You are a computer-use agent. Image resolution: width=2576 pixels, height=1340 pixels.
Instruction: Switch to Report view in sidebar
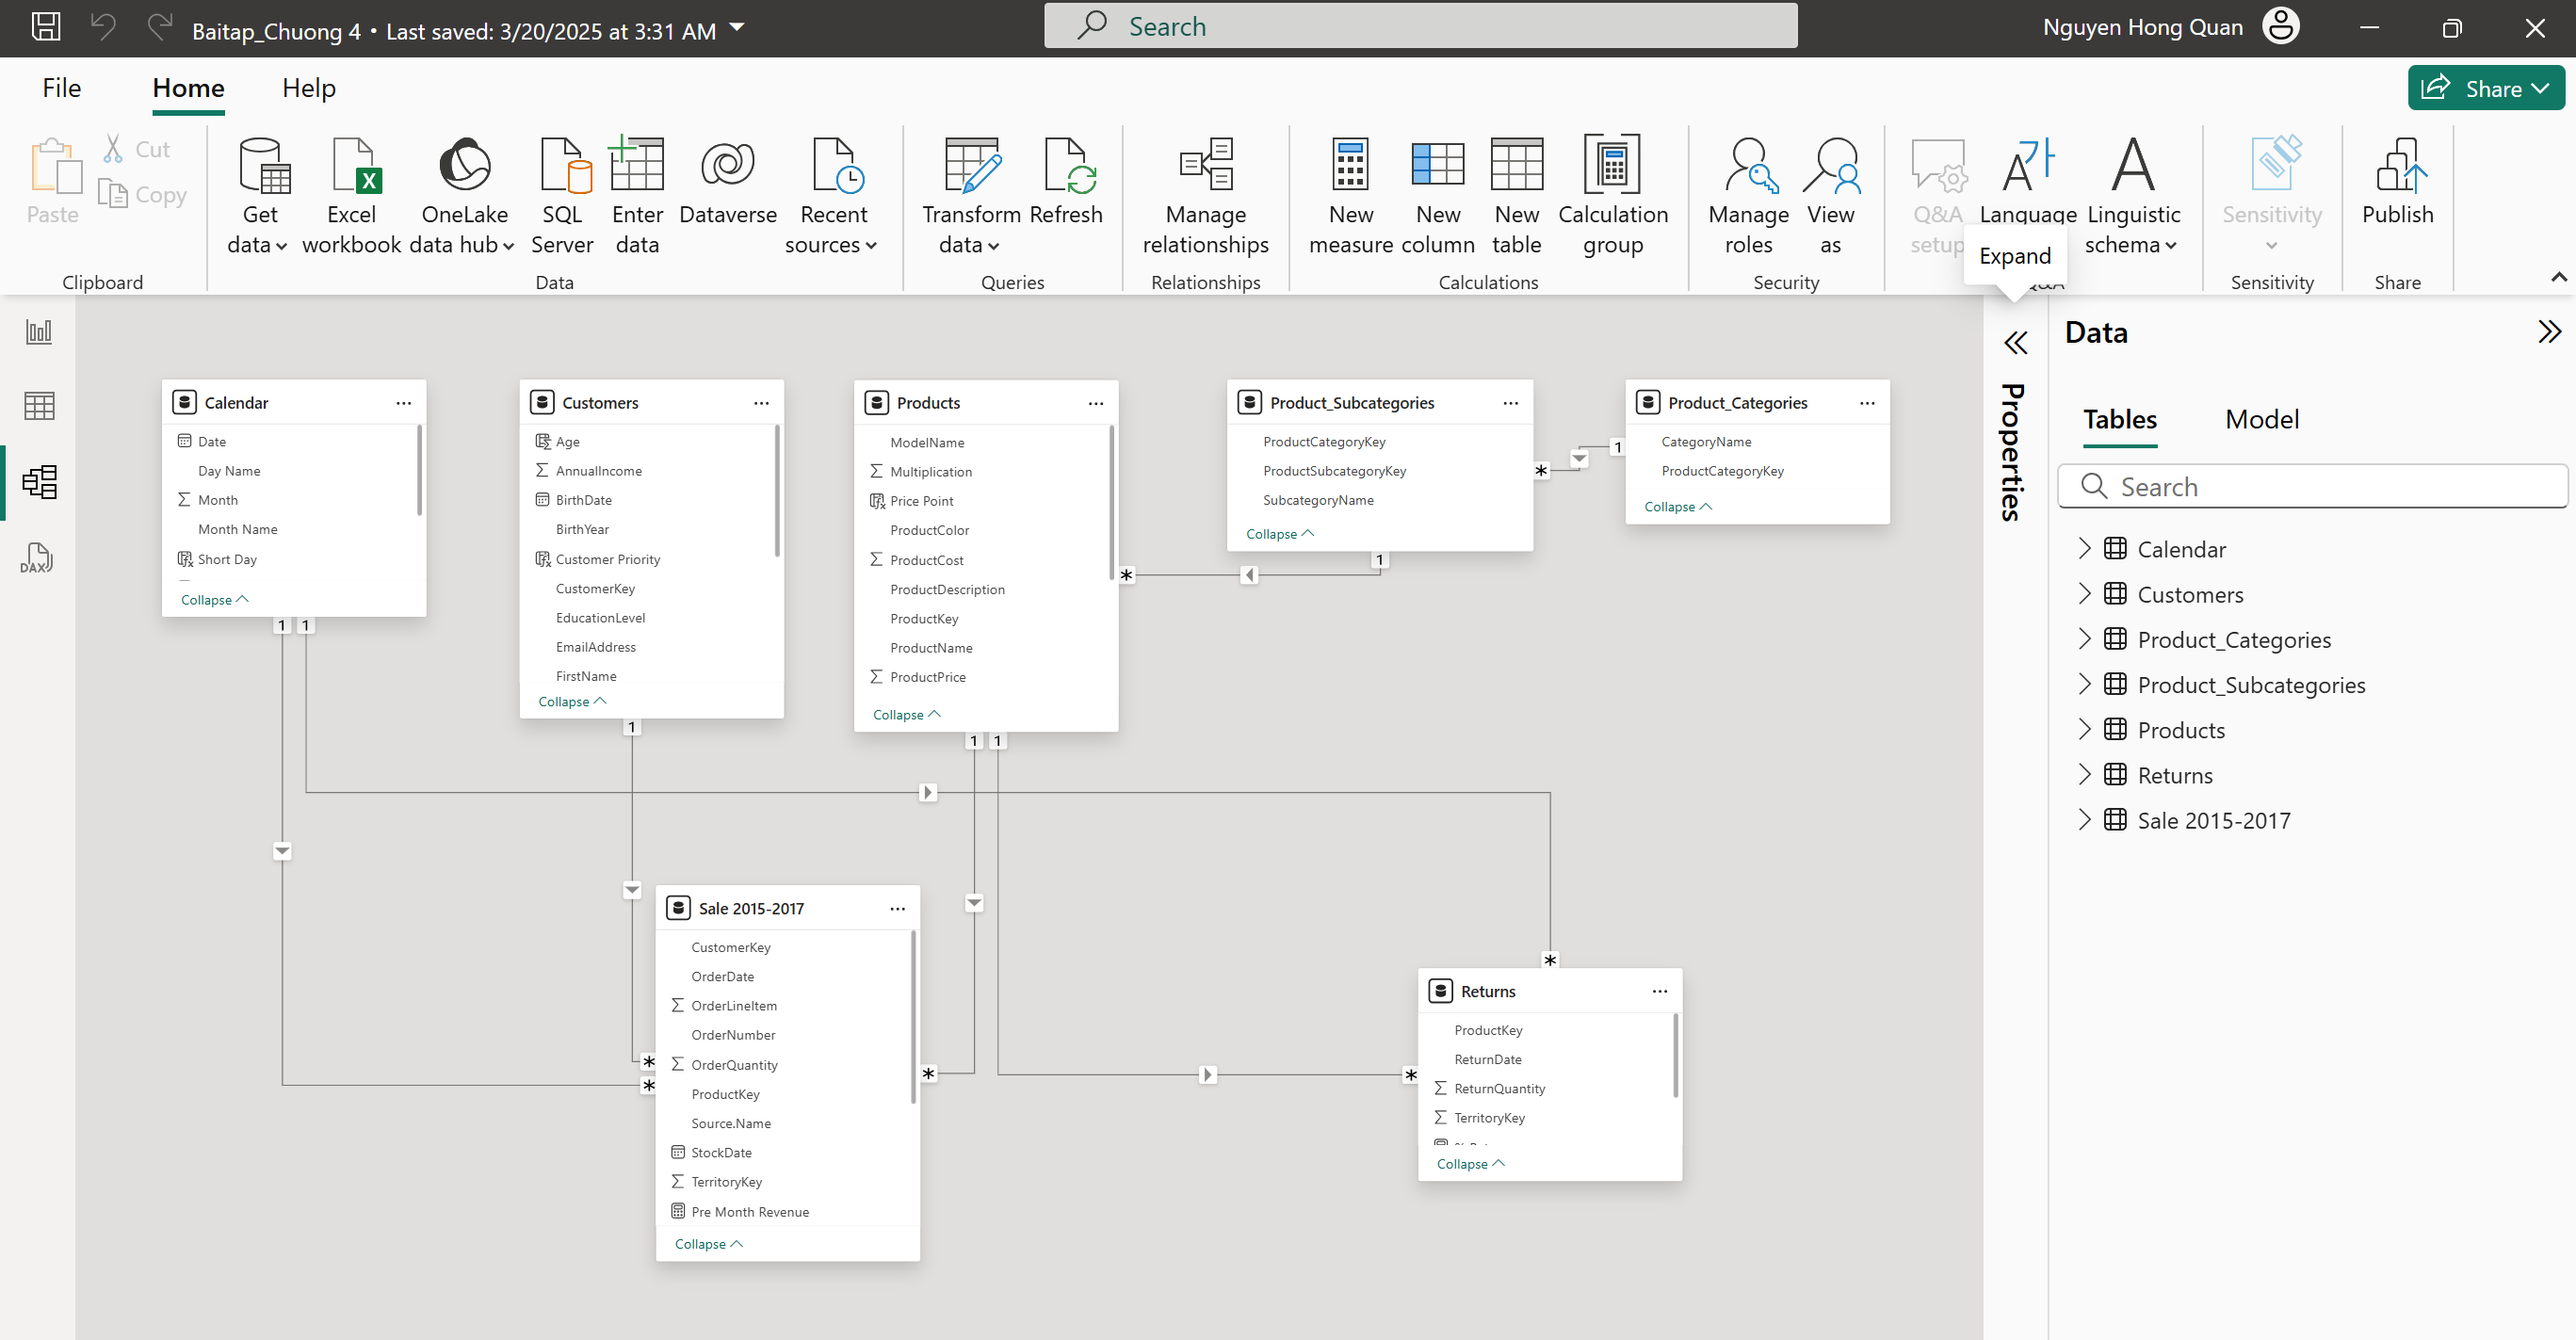click(x=39, y=331)
